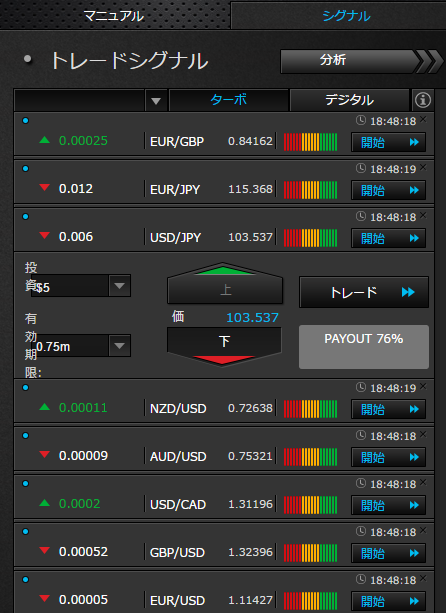The height and width of the screenshot is (613, 446).
Task: Click 開始 for EUR/JPY signal
Action: [388, 190]
